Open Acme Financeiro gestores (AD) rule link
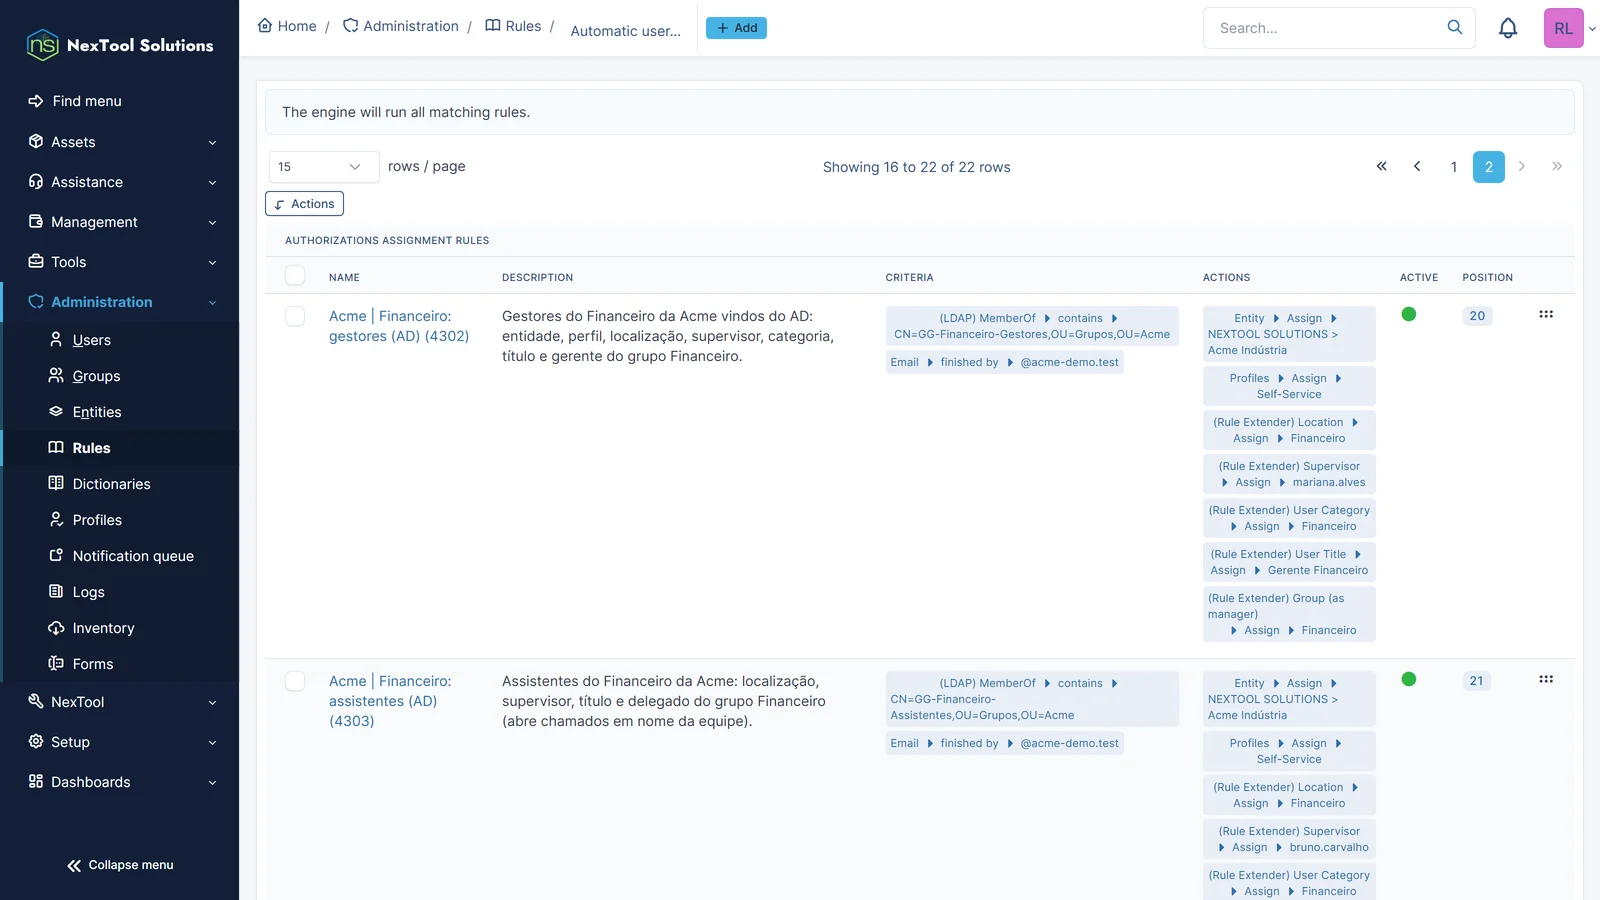This screenshot has width=1600, height=900. [399, 326]
